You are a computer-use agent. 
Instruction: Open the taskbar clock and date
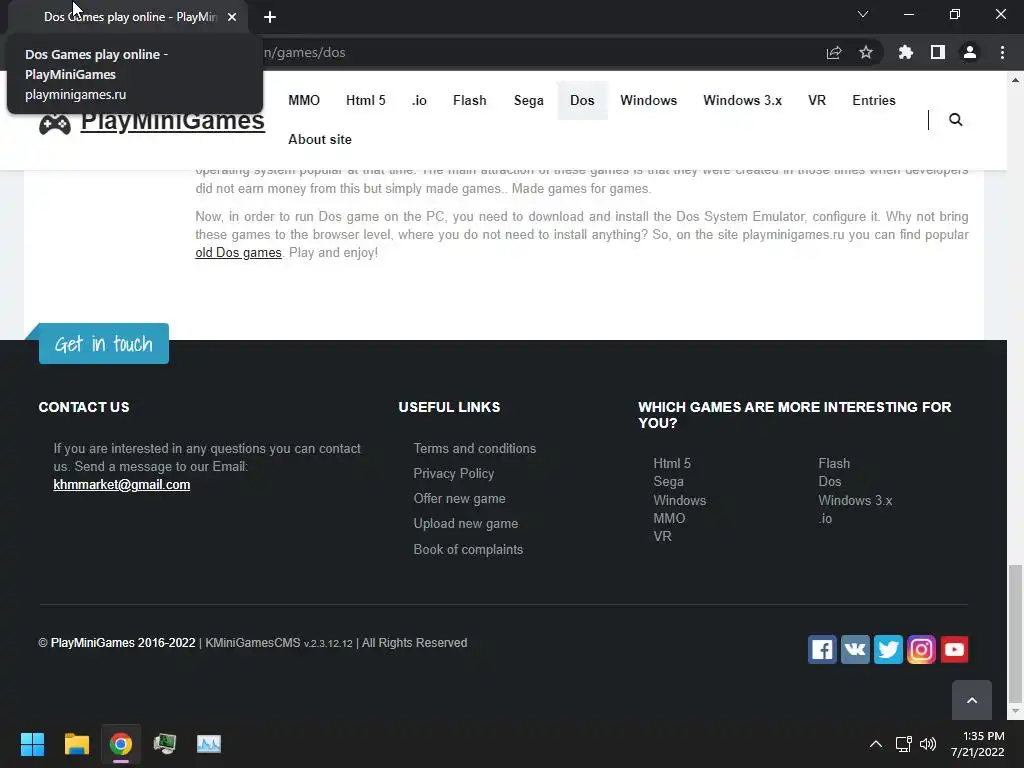click(978, 744)
